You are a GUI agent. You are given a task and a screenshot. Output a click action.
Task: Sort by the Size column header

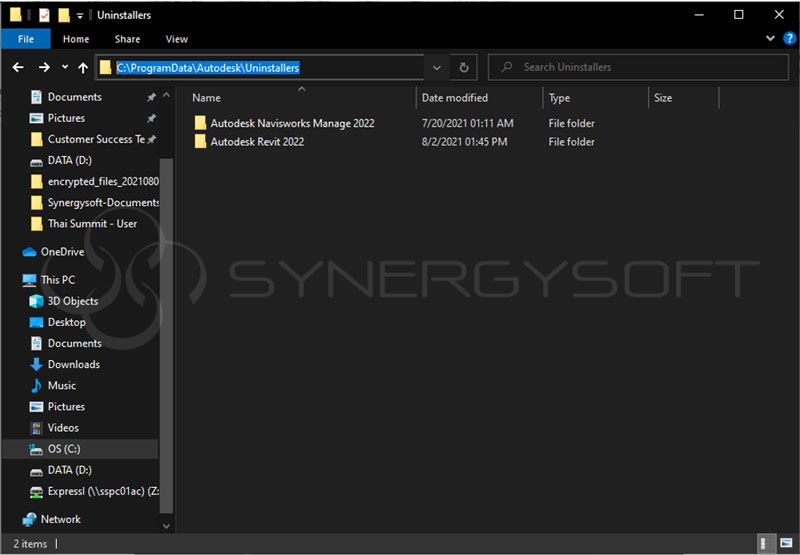pos(663,98)
